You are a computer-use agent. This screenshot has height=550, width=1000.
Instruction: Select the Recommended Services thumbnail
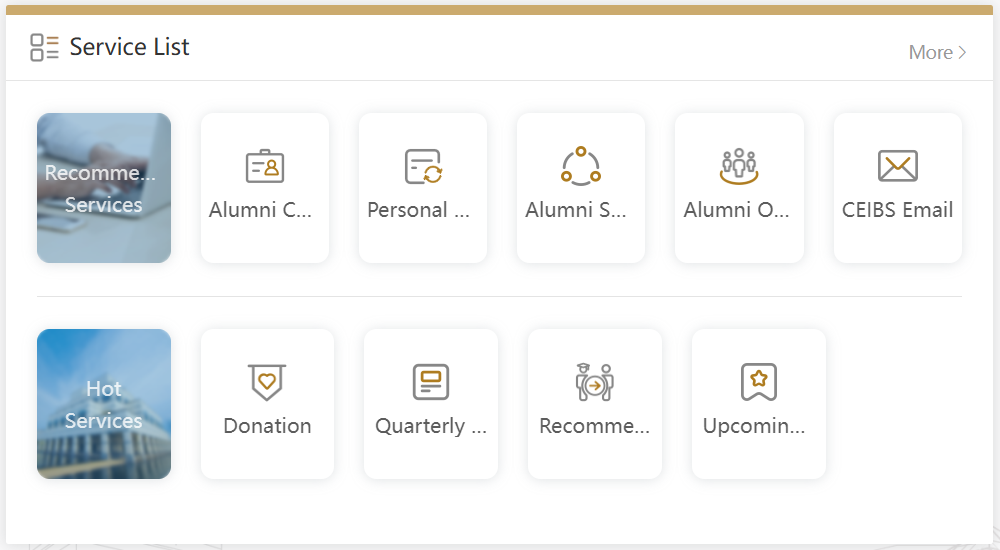104,188
